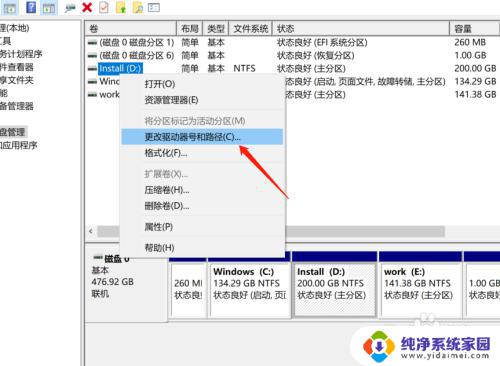The width and height of the screenshot is (500, 366).
Task: Open 帮助(H) from the context menu
Action: click(x=202, y=248)
